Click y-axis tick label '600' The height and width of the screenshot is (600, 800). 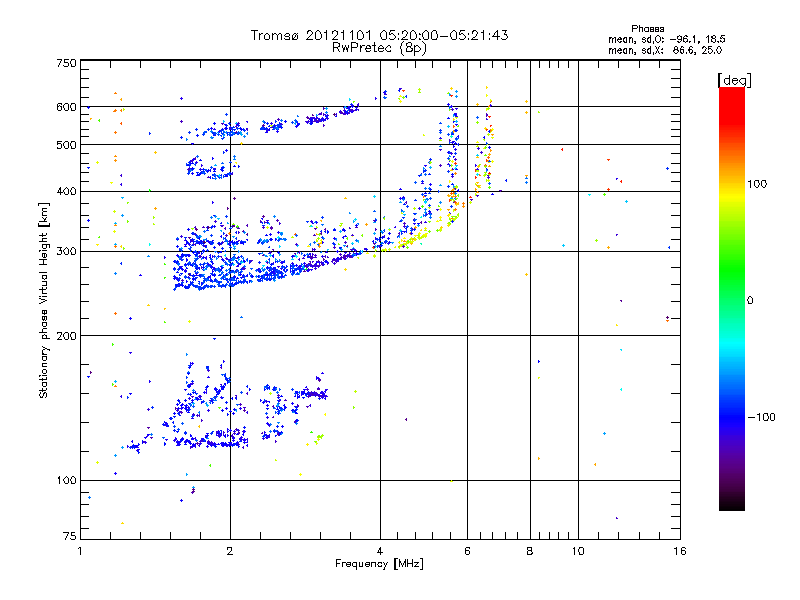(66, 107)
